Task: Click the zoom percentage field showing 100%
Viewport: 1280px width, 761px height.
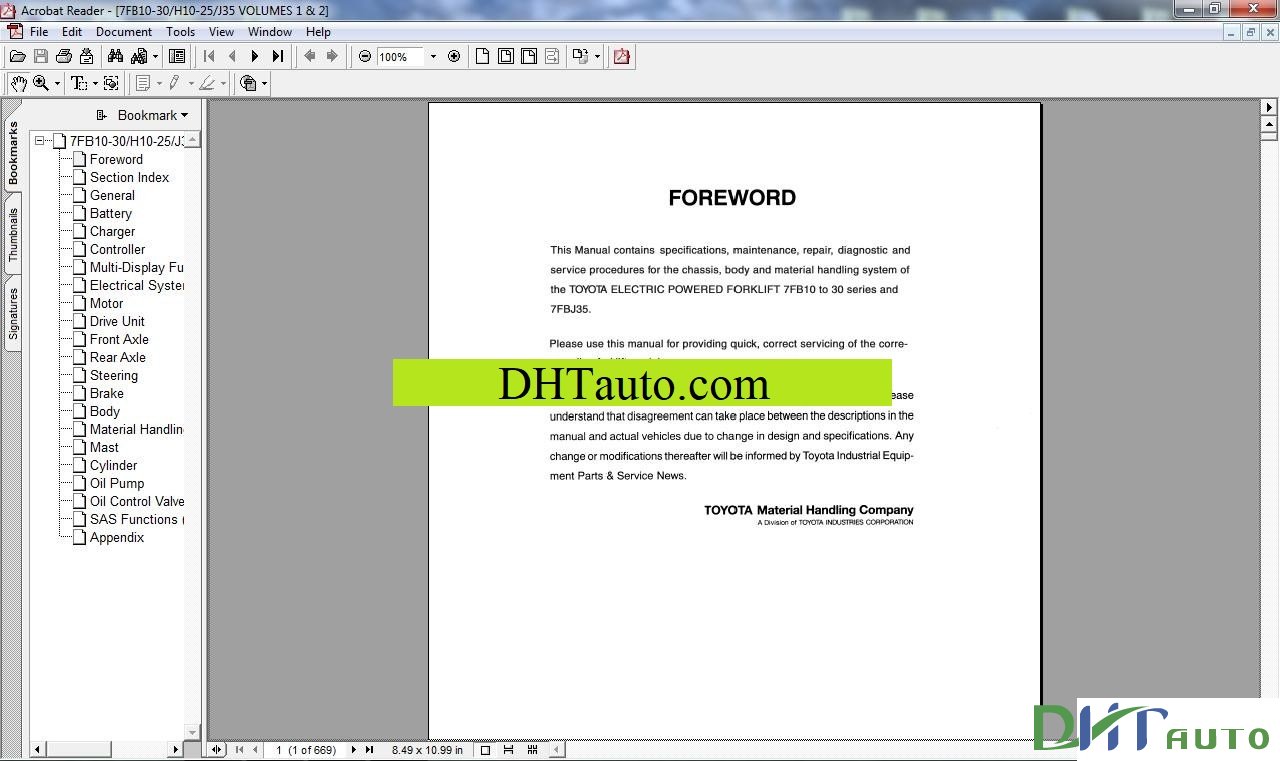Action: 401,57
